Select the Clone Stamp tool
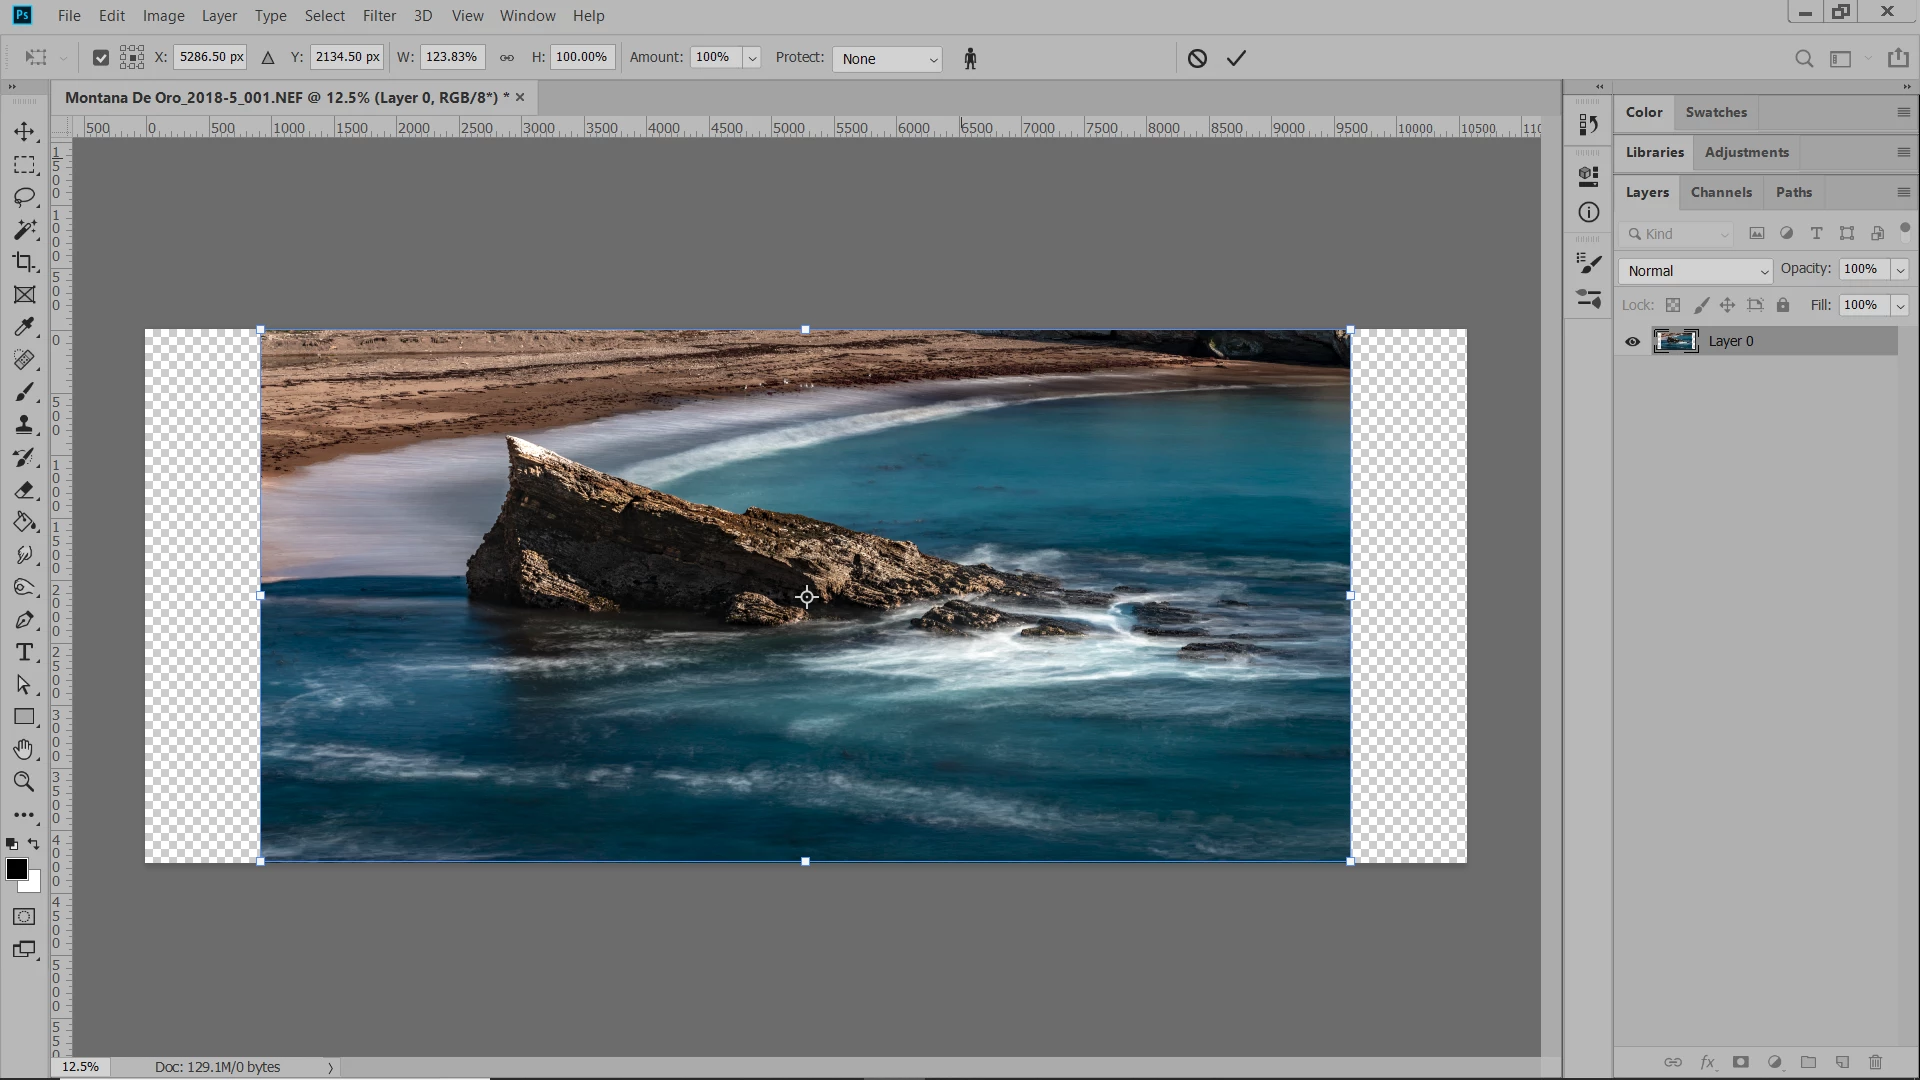The height and width of the screenshot is (1080, 1920). 24,425
